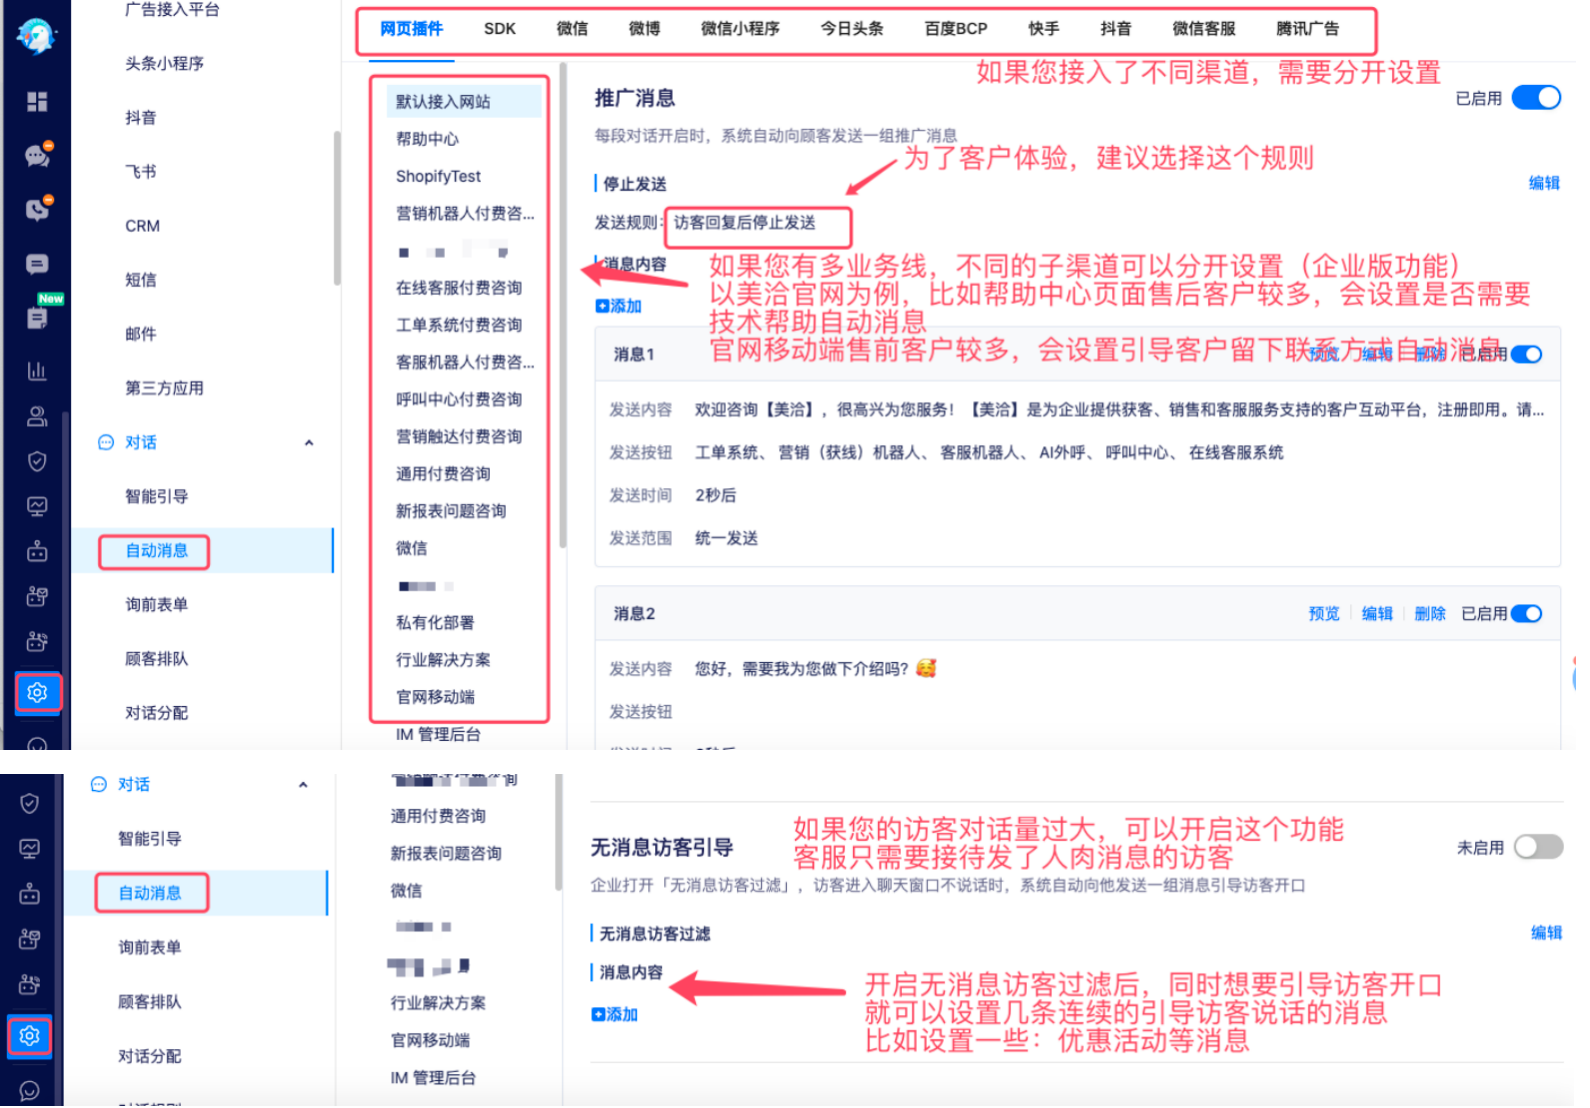This screenshot has width=1590, height=1108.
Task: Click the upper navigation menu scrollbar
Action: (x=337, y=208)
